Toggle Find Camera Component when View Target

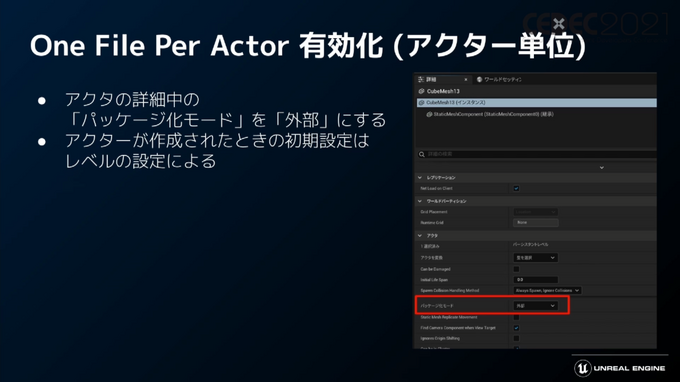pyautogui.click(x=516, y=328)
